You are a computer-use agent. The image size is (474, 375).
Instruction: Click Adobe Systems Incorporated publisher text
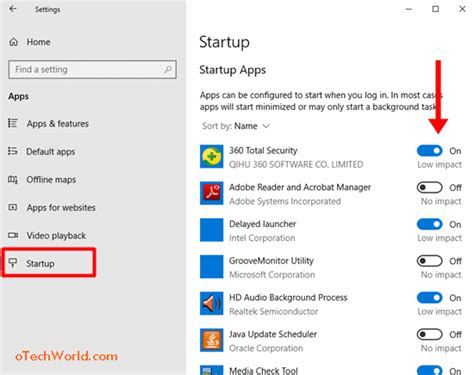[x=285, y=201]
